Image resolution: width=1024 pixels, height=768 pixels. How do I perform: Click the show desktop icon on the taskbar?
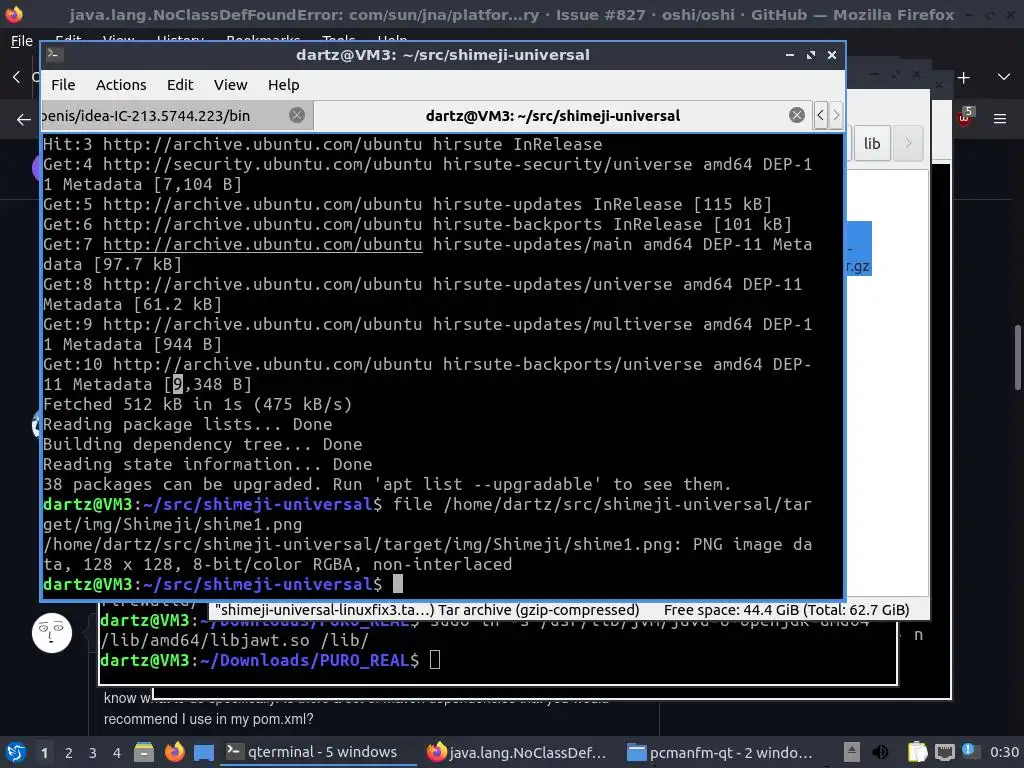[204, 752]
